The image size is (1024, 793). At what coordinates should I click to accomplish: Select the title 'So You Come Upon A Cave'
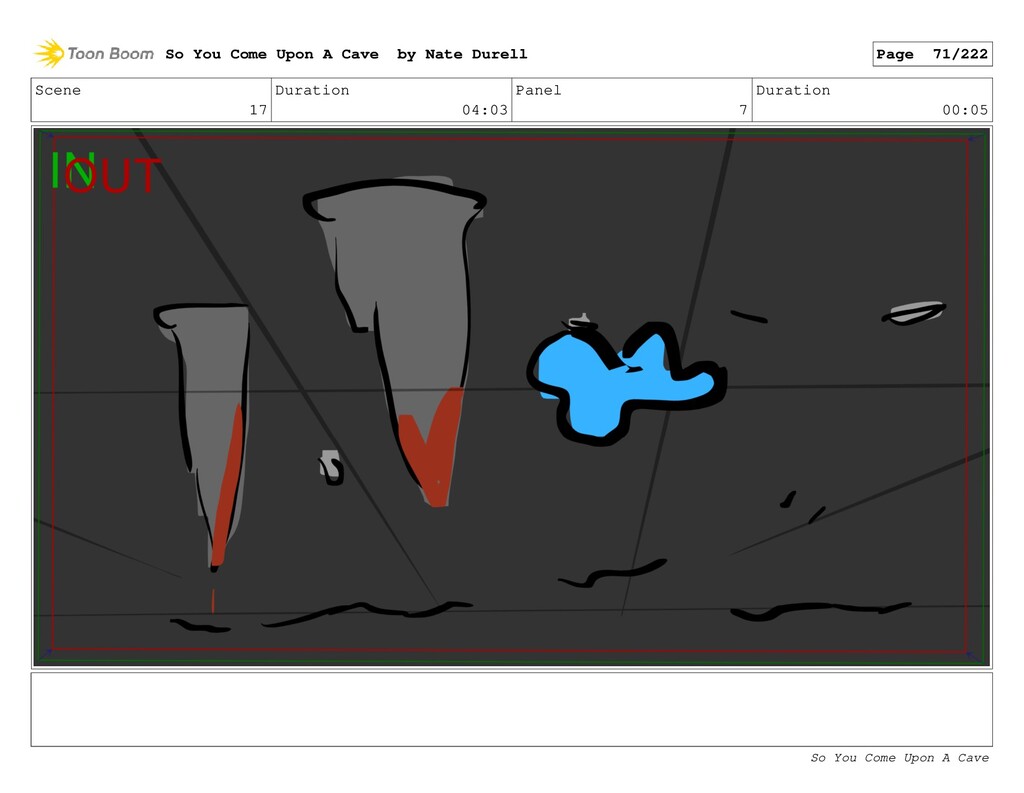point(272,54)
